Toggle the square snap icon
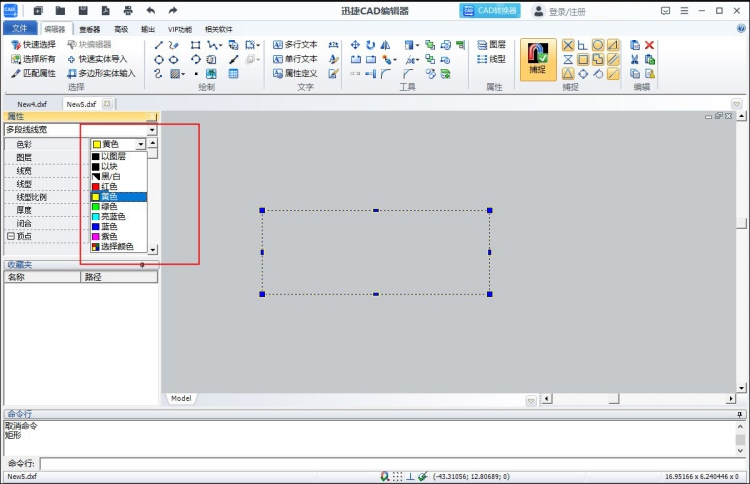The width and height of the screenshot is (750, 484). pos(583,60)
